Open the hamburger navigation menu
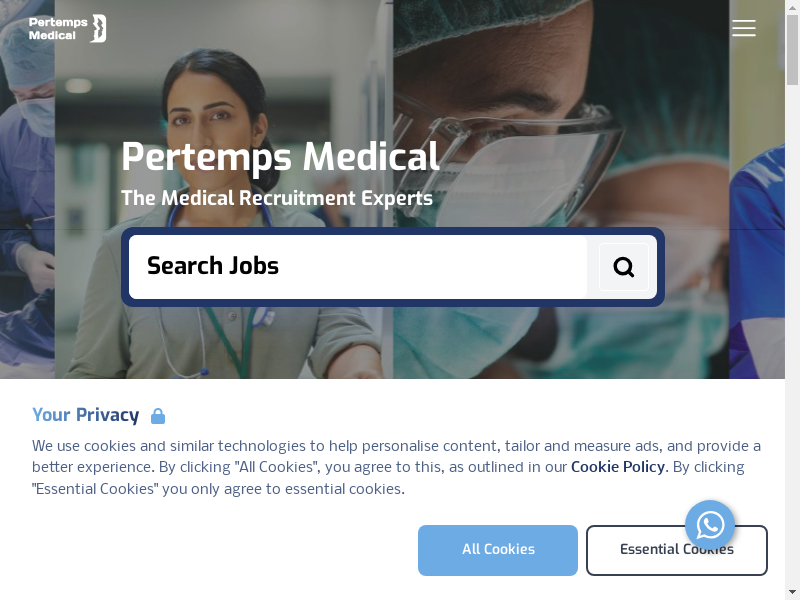The image size is (800, 600). (743, 28)
